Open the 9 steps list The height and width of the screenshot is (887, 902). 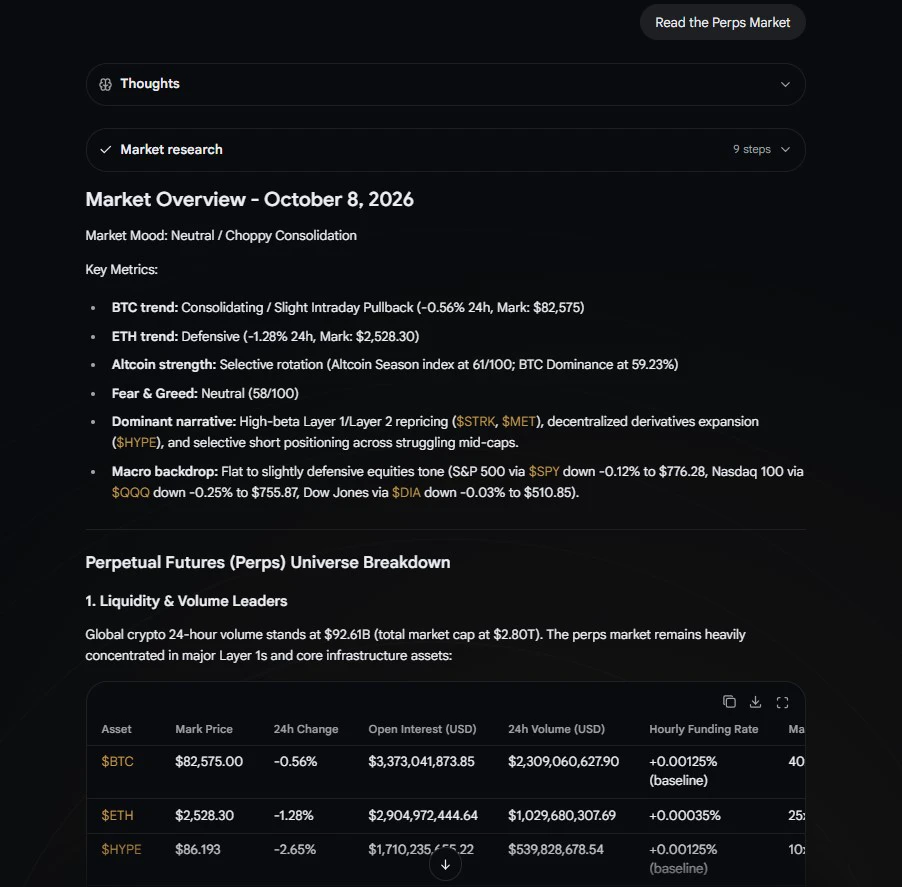click(x=752, y=150)
